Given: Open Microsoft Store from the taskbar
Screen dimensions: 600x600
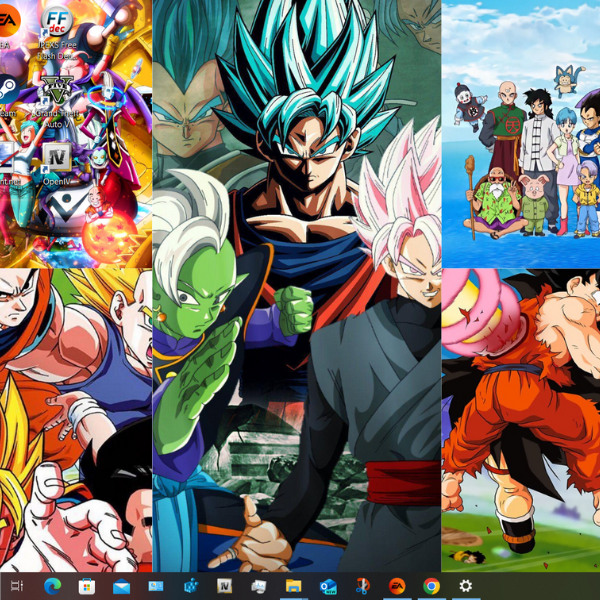Looking at the screenshot, I should [x=87, y=586].
